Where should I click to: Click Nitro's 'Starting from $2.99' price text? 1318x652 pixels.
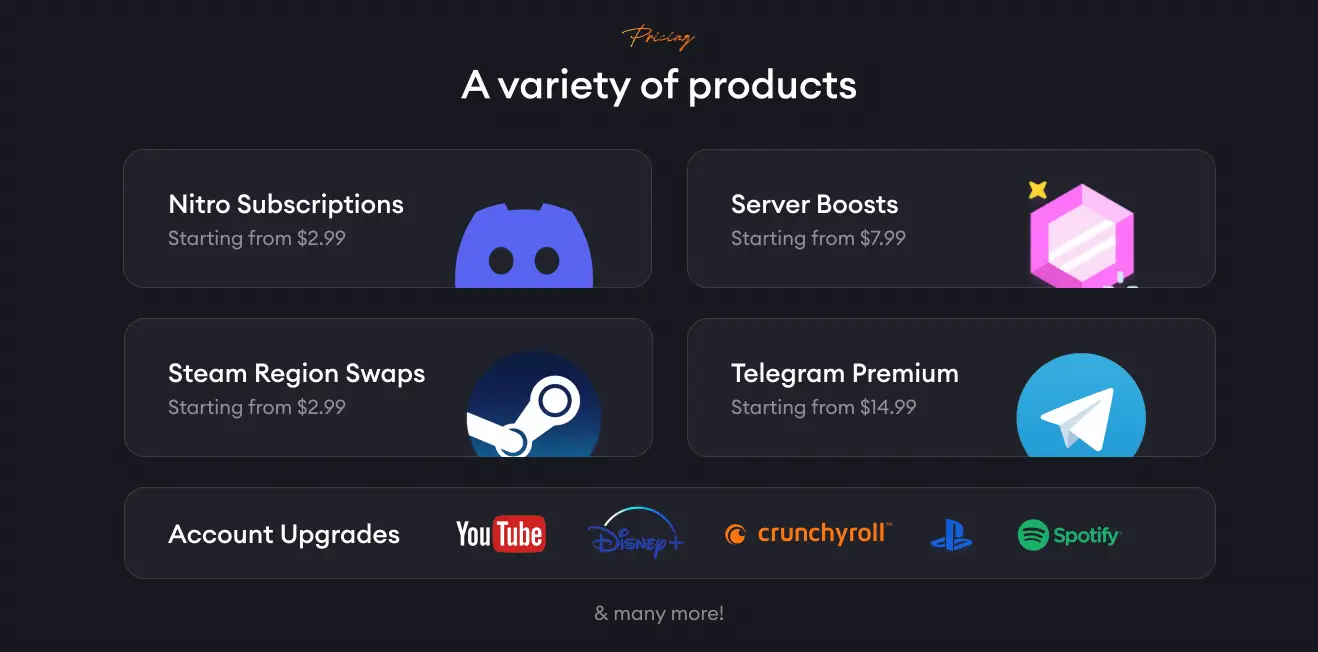pos(257,238)
